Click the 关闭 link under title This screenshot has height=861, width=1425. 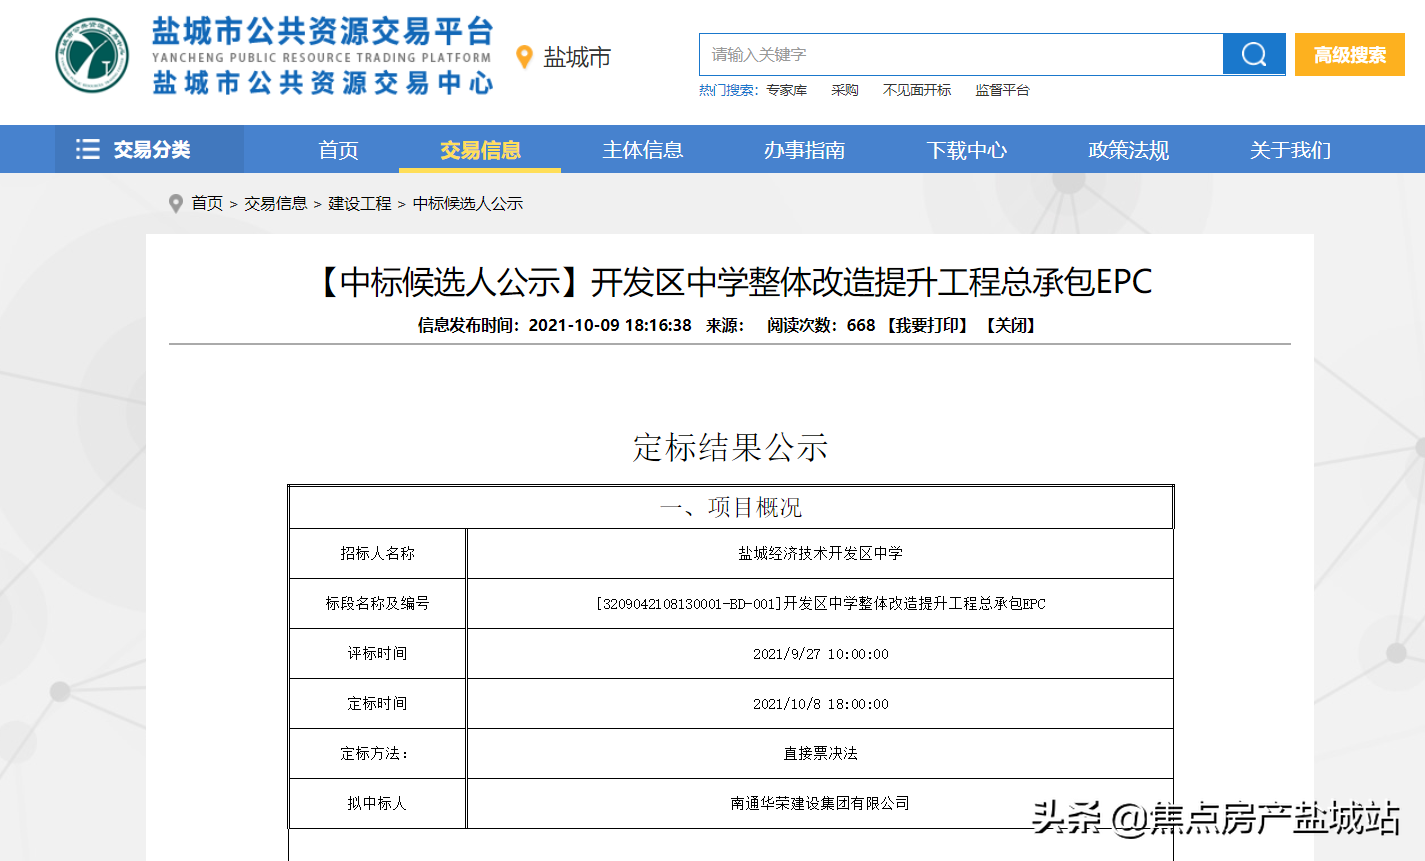pyautogui.click(x=1011, y=325)
